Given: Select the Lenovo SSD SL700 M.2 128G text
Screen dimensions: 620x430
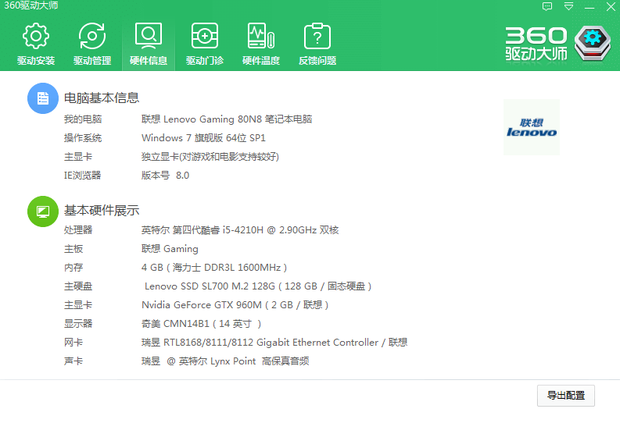Looking at the screenshot, I should [258, 286].
